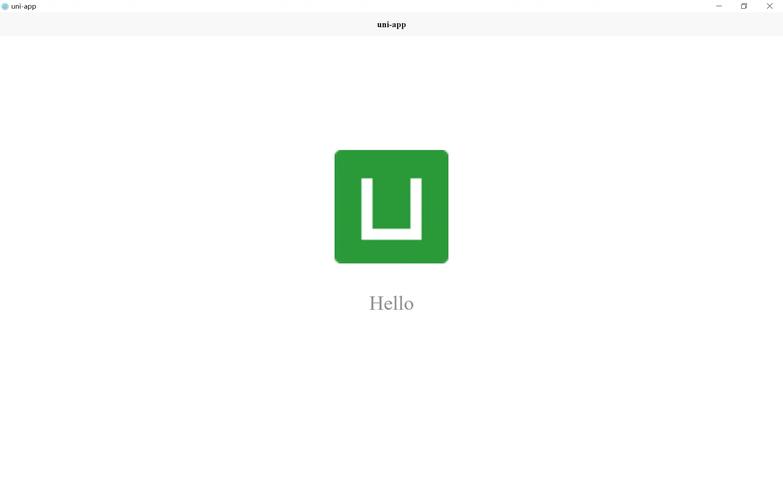The width and height of the screenshot is (783, 500).
Task: Minimize the uni-app window
Action: 719,6
